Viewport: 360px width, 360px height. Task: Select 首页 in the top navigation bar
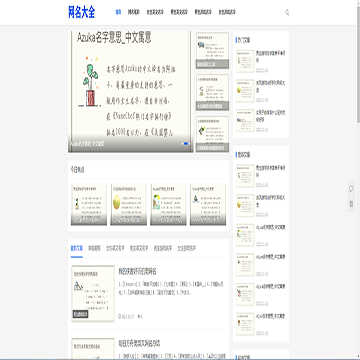click(118, 12)
